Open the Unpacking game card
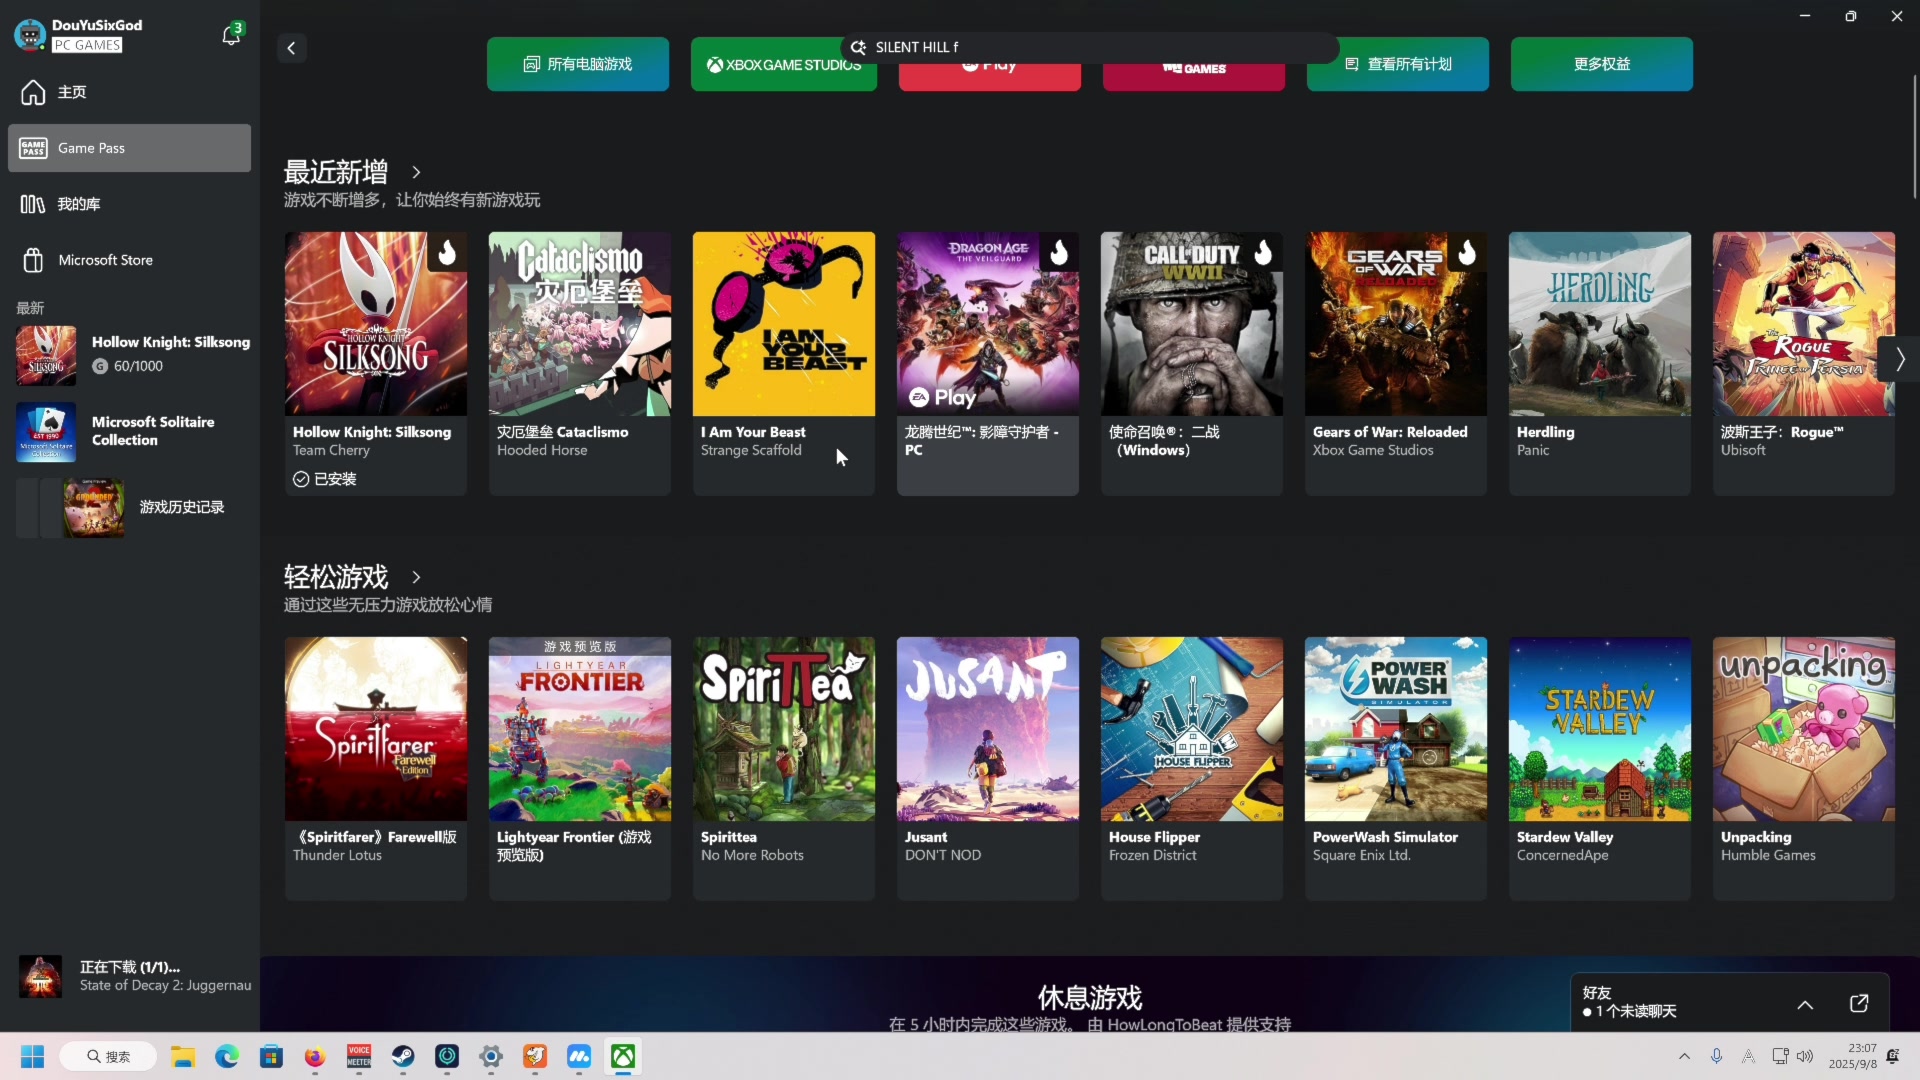 pos(1804,768)
